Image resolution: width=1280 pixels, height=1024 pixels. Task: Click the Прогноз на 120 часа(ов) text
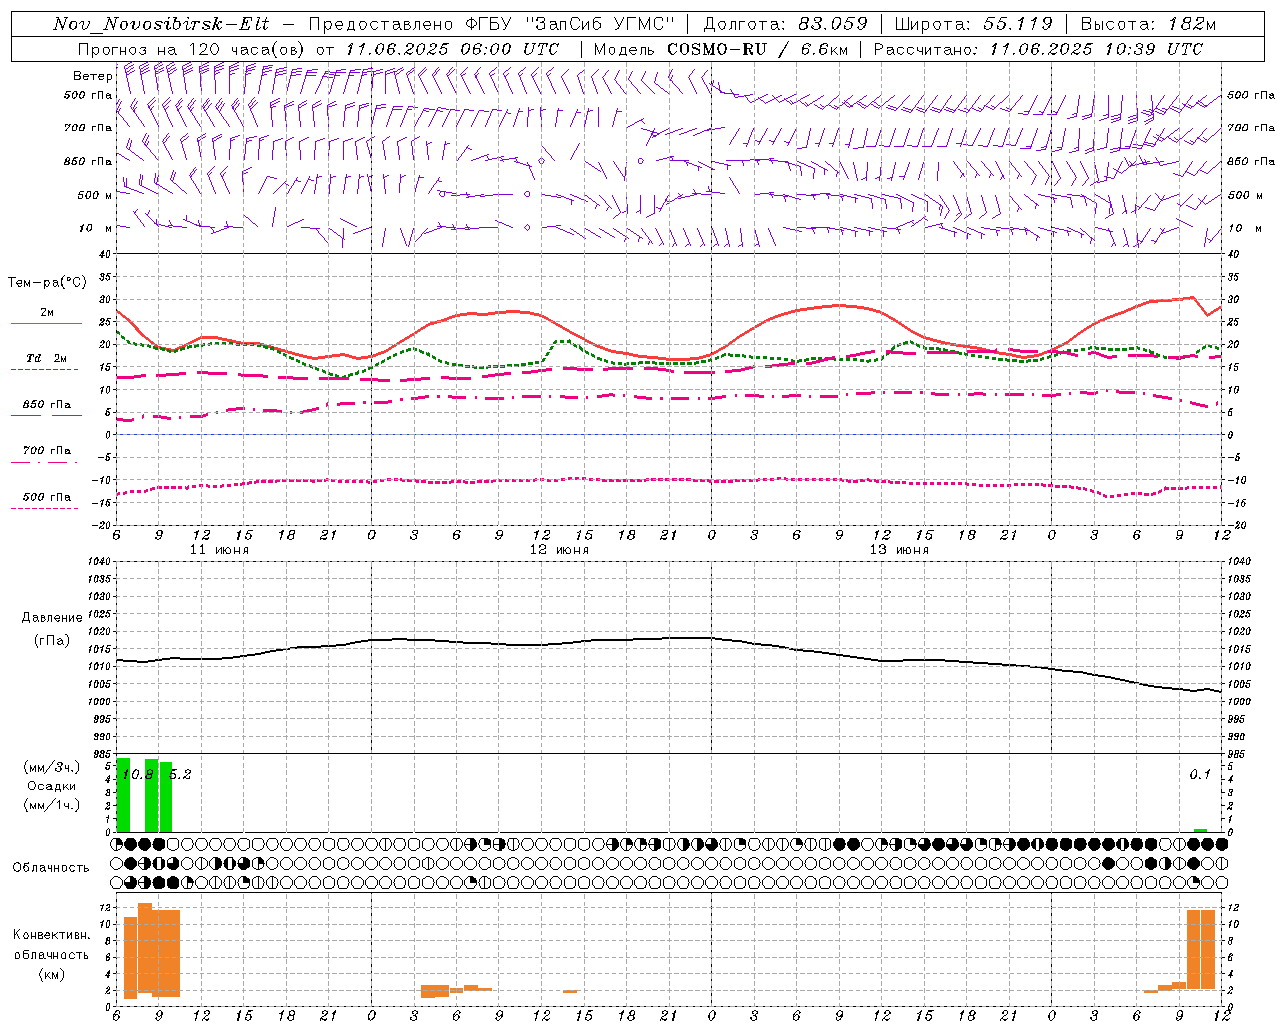click(x=192, y=49)
